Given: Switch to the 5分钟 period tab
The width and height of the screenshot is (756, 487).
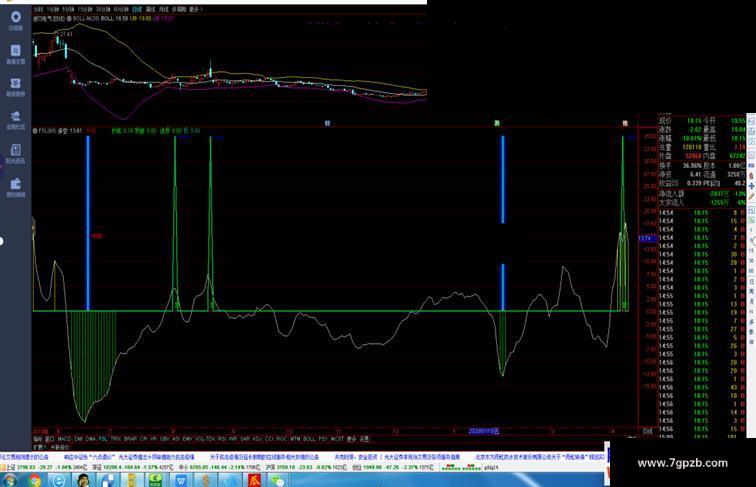Looking at the screenshot, I should (69, 9).
